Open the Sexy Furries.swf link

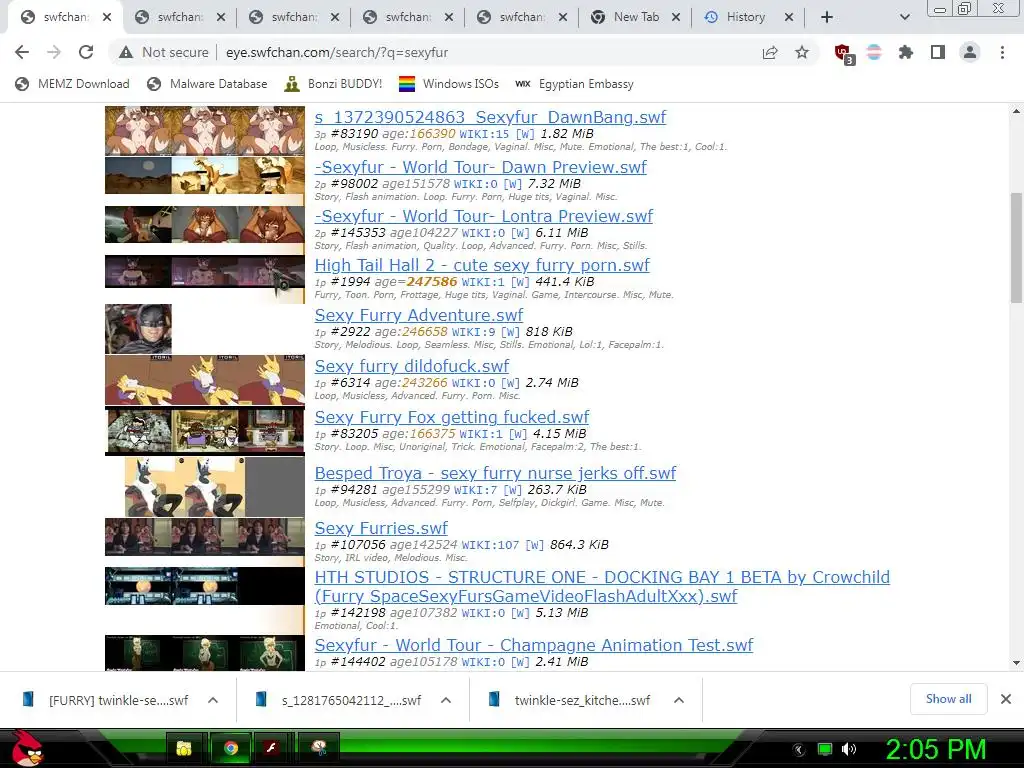pyautogui.click(x=381, y=528)
